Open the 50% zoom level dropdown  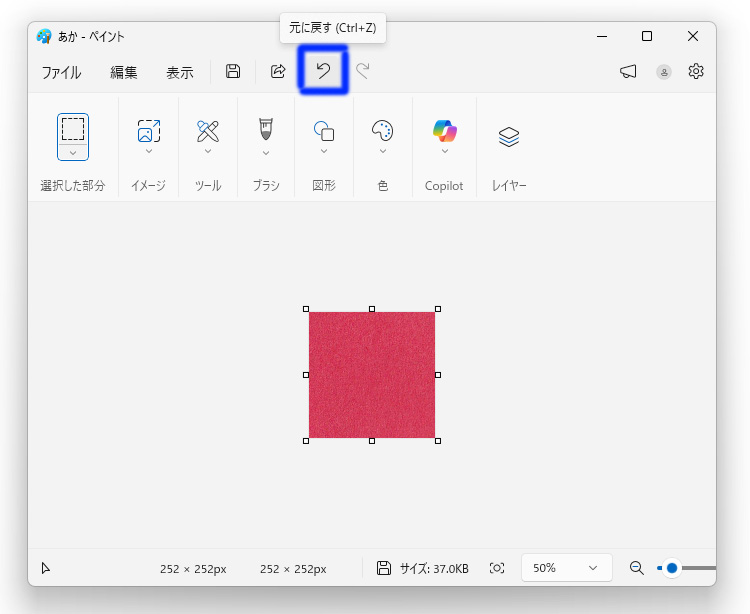565,568
